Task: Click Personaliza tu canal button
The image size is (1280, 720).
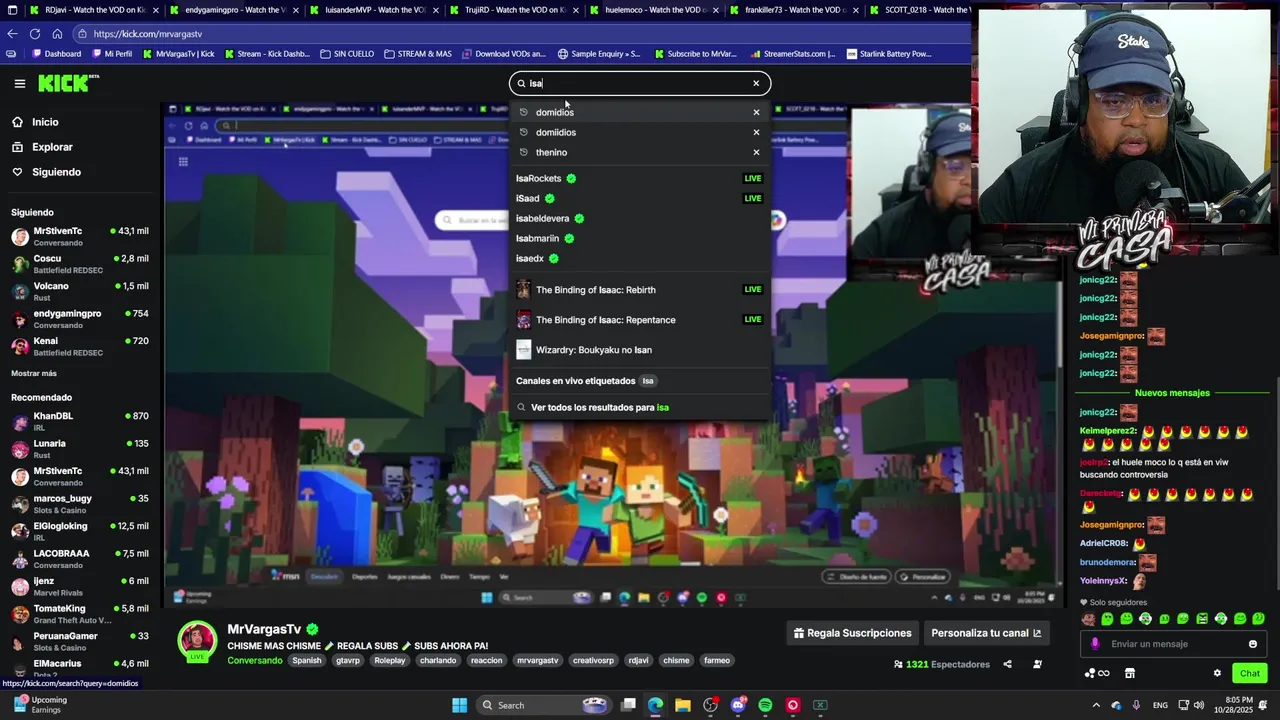Action: (x=986, y=633)
